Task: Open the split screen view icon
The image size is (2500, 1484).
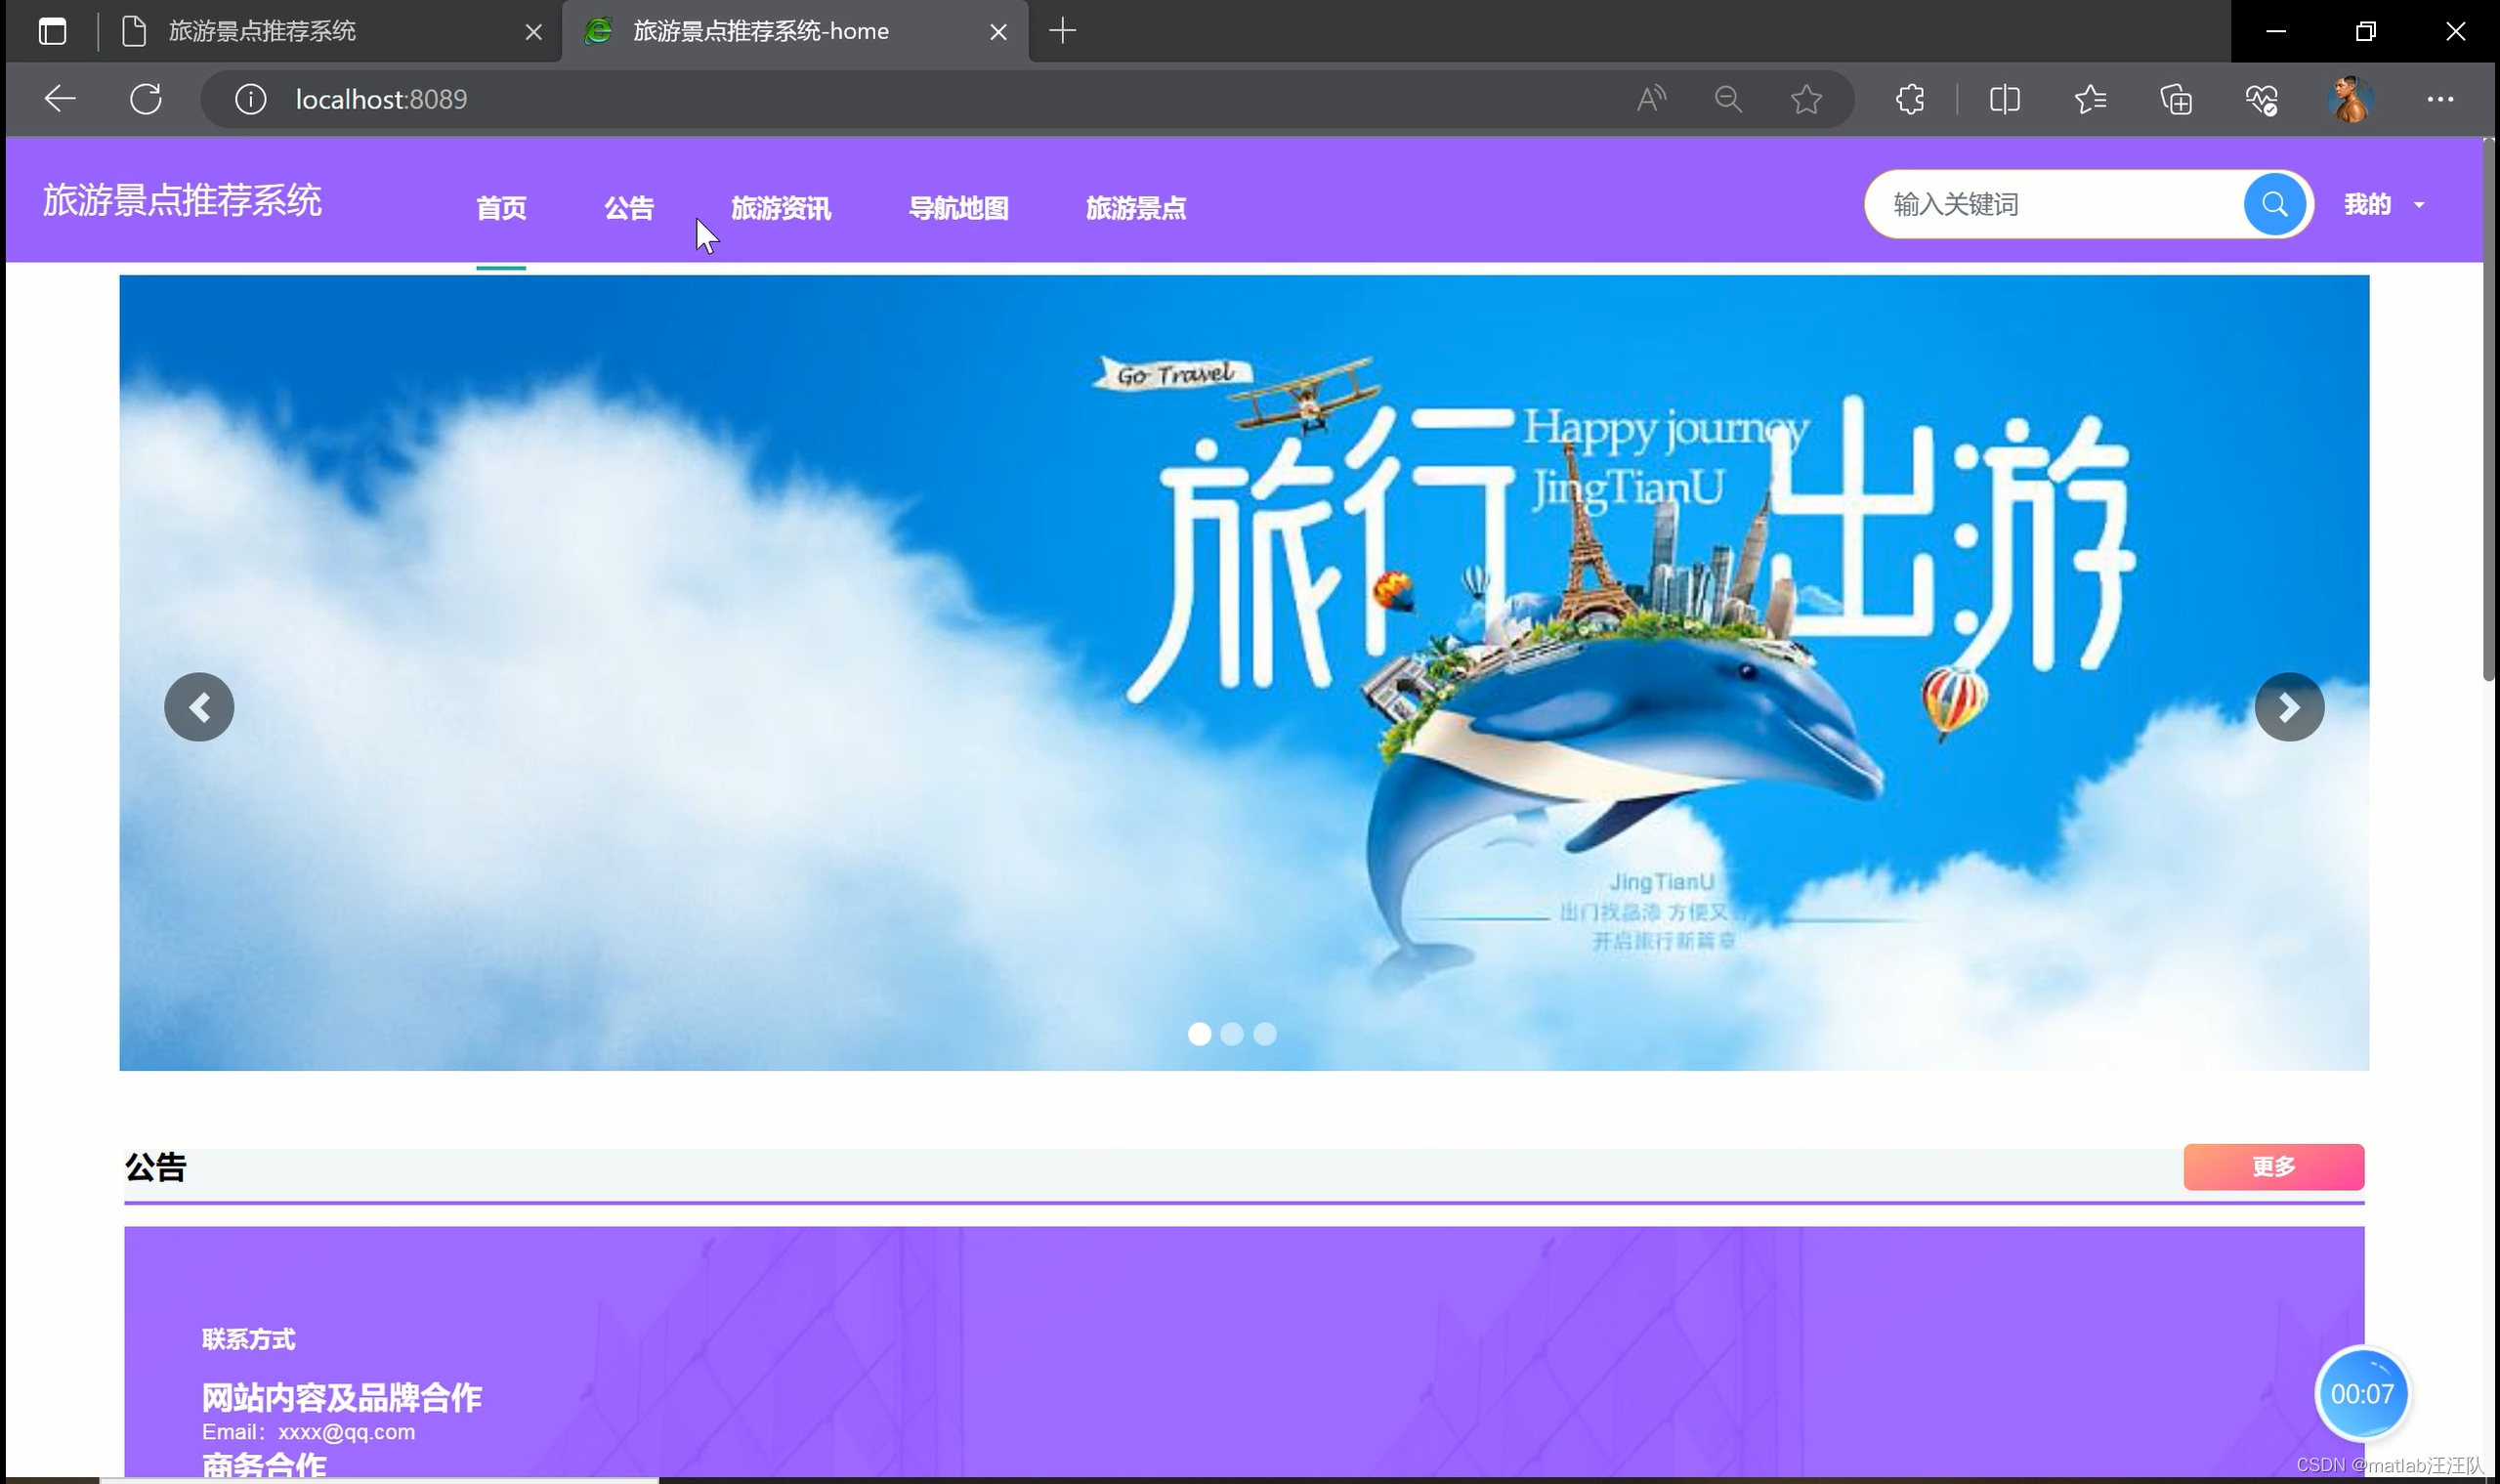Action: click(x=2004, y=99)
